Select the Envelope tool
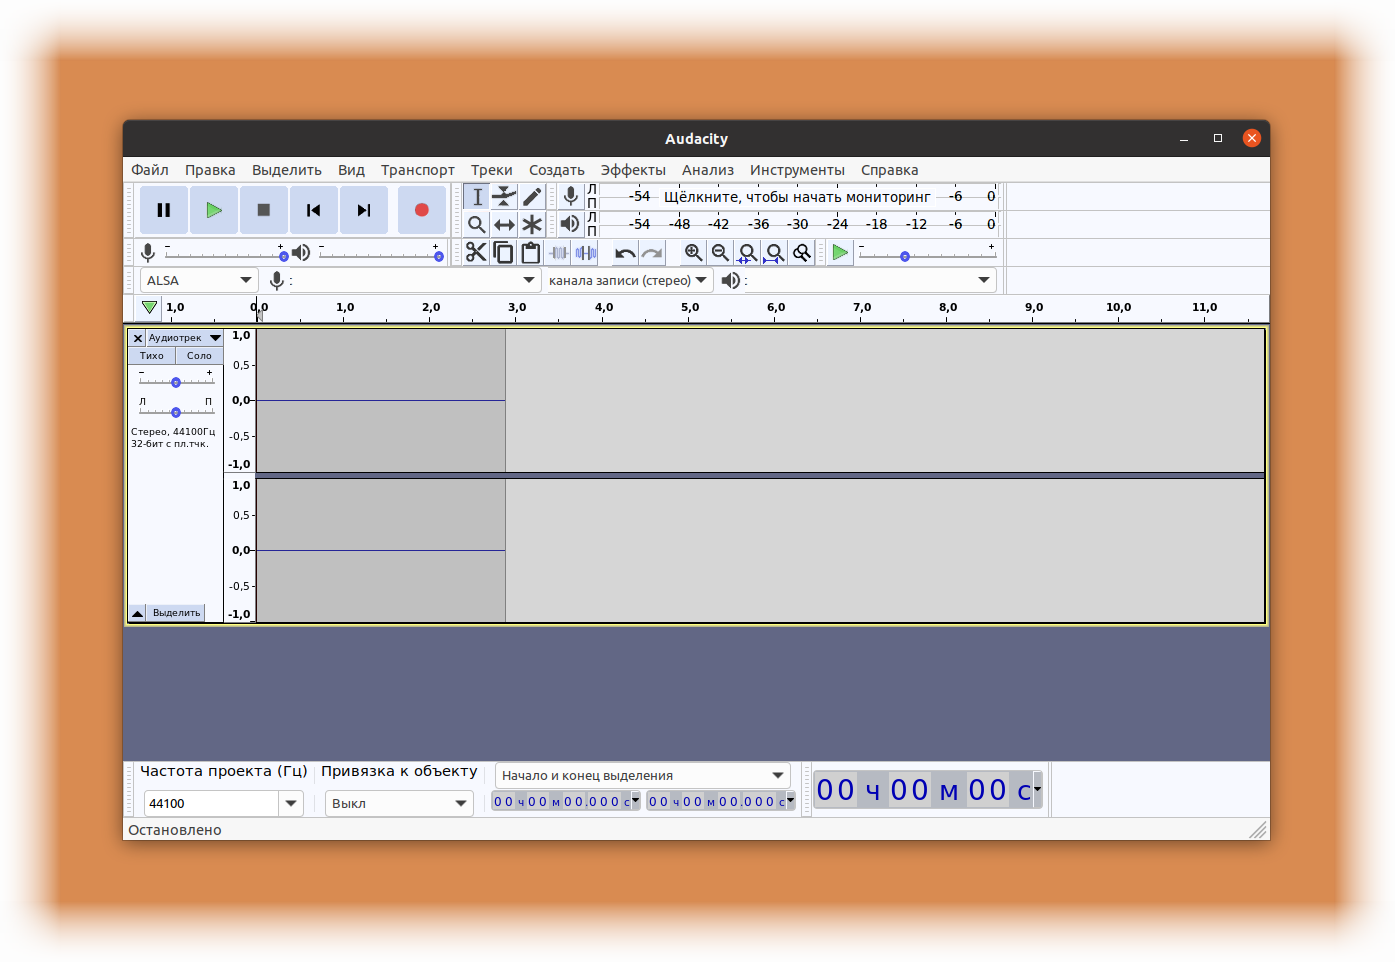 (x=504, y=197)
